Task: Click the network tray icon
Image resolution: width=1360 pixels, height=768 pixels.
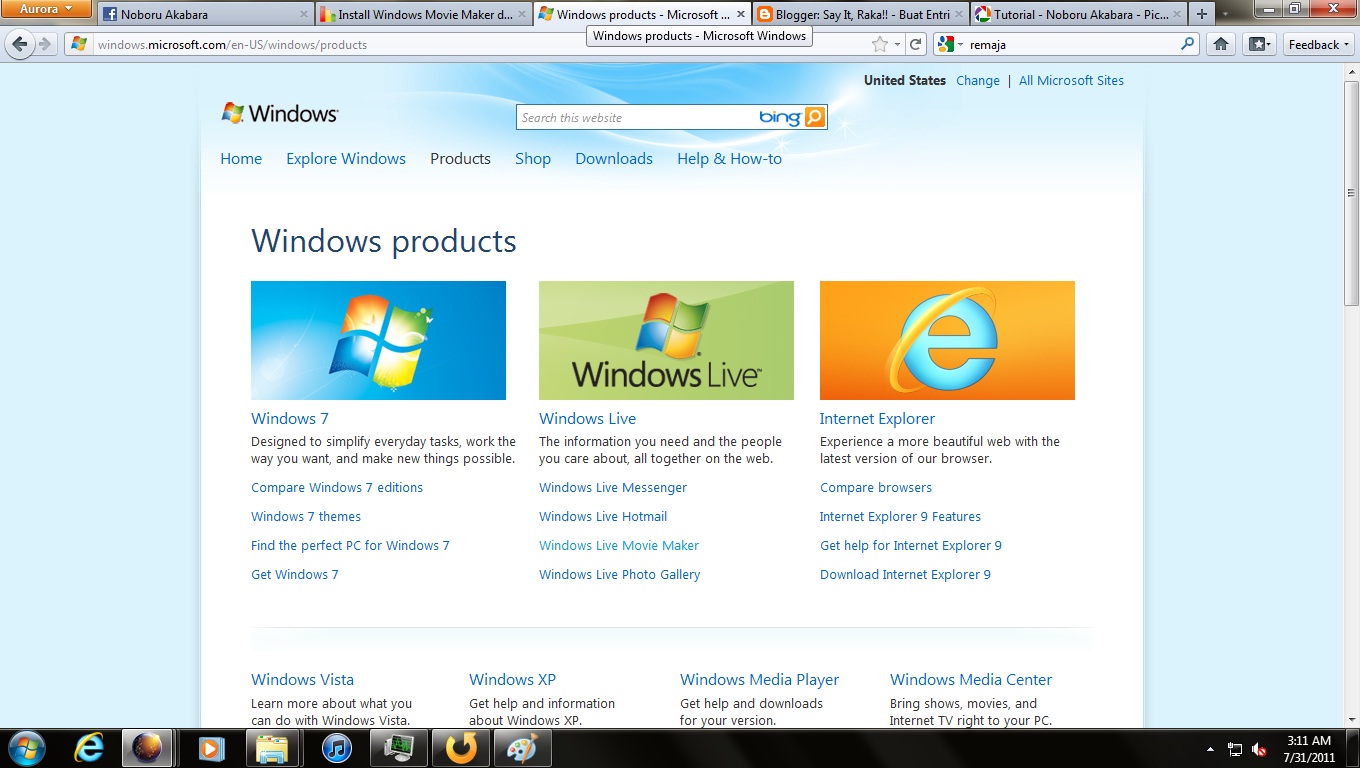Action: 1235,749
